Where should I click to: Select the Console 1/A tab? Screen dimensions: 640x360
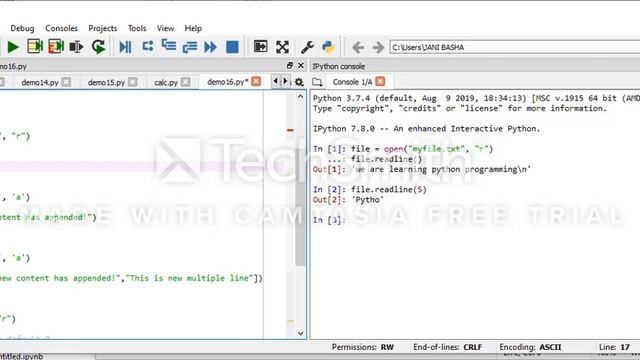tap(352, 82)
